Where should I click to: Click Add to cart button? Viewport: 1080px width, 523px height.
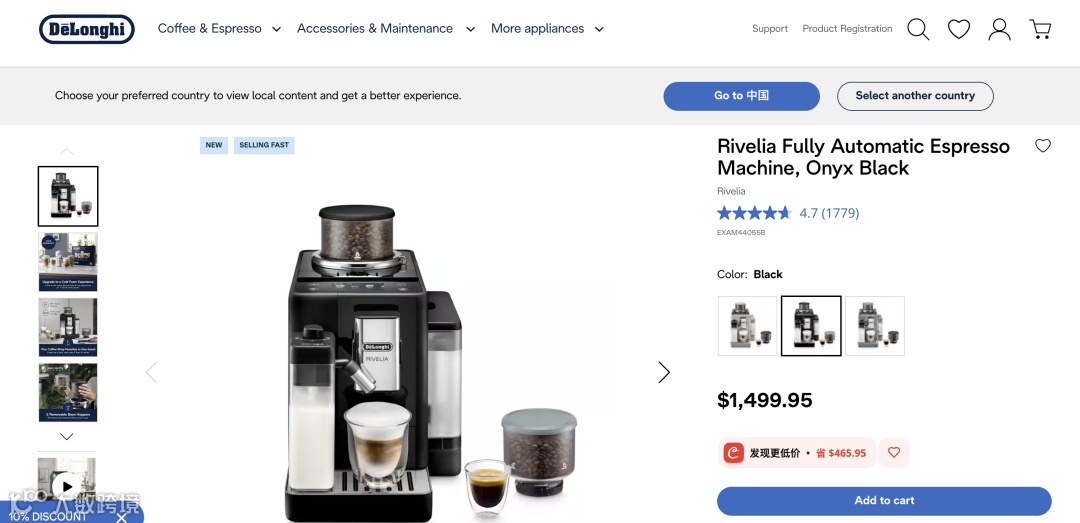pos(884,501)
